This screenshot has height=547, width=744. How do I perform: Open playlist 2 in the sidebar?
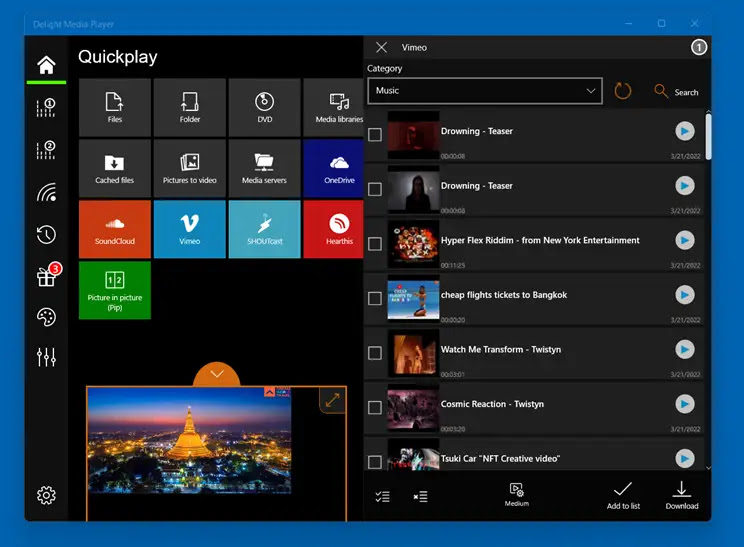[x=46, y=150]
